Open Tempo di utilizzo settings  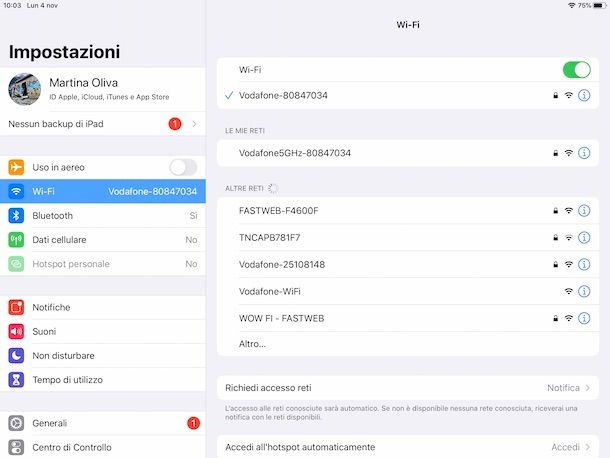coord(103,380)
